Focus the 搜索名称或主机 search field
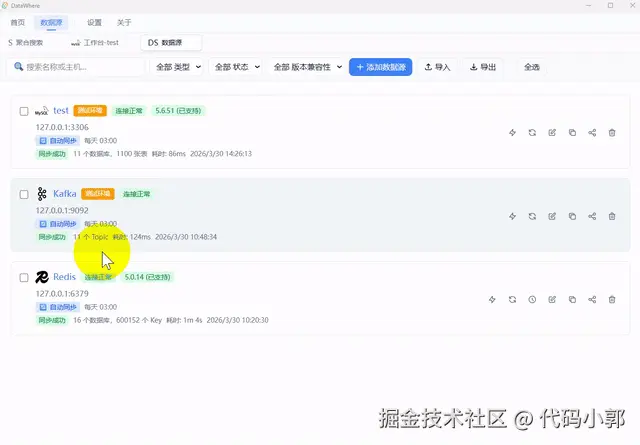The width and height of the screenshot is (640, 445). [76, 67]
